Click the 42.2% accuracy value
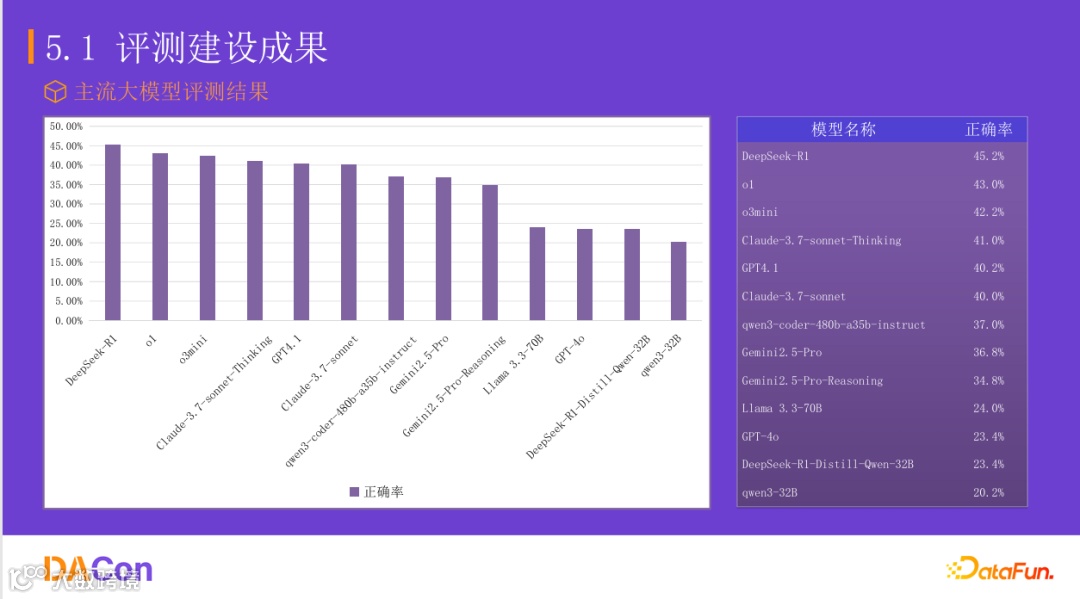 point(988,212)
